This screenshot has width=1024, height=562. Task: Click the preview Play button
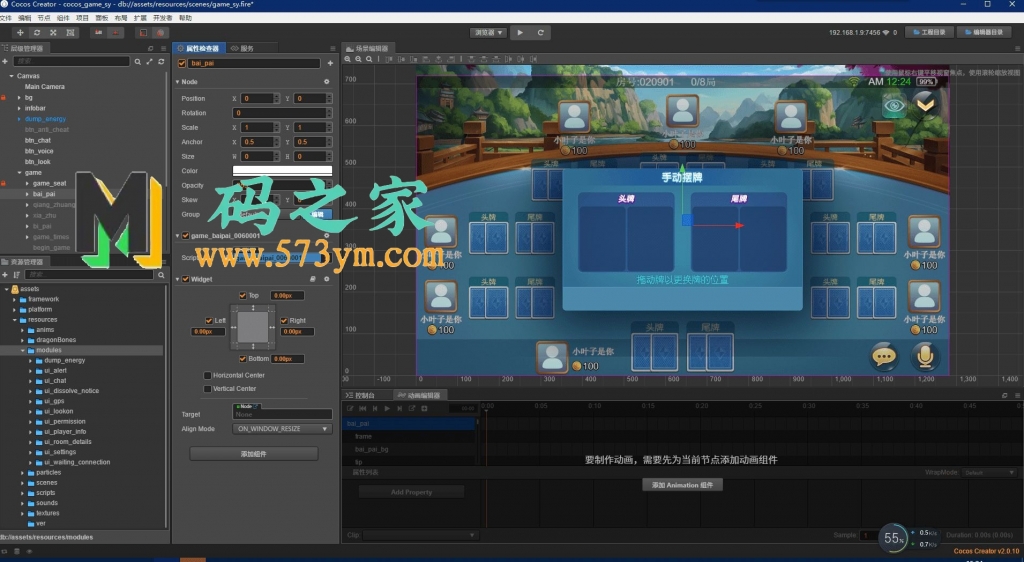click(x=520, y=33)
